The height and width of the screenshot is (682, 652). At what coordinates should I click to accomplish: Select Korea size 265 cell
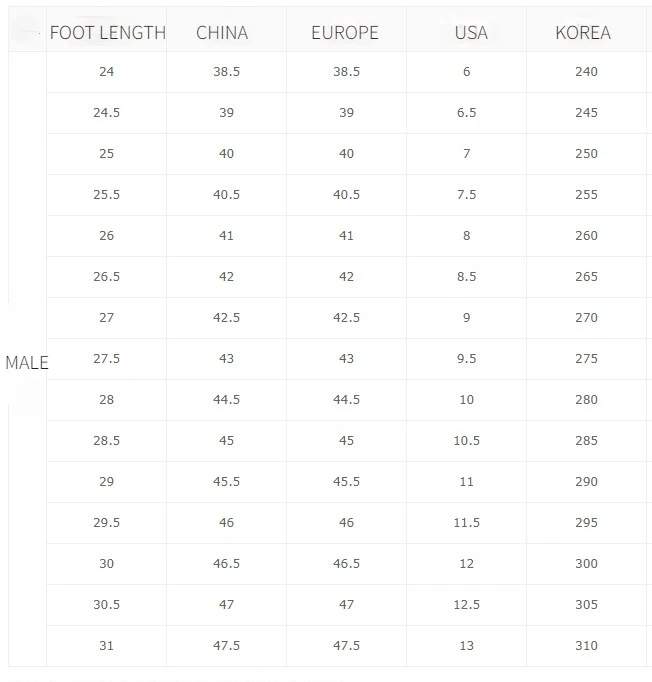[586, 277]
